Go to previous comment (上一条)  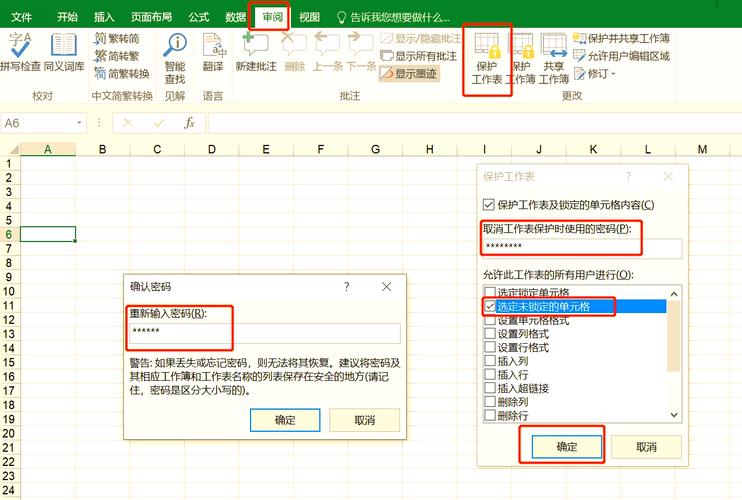(x=327, y=52)
